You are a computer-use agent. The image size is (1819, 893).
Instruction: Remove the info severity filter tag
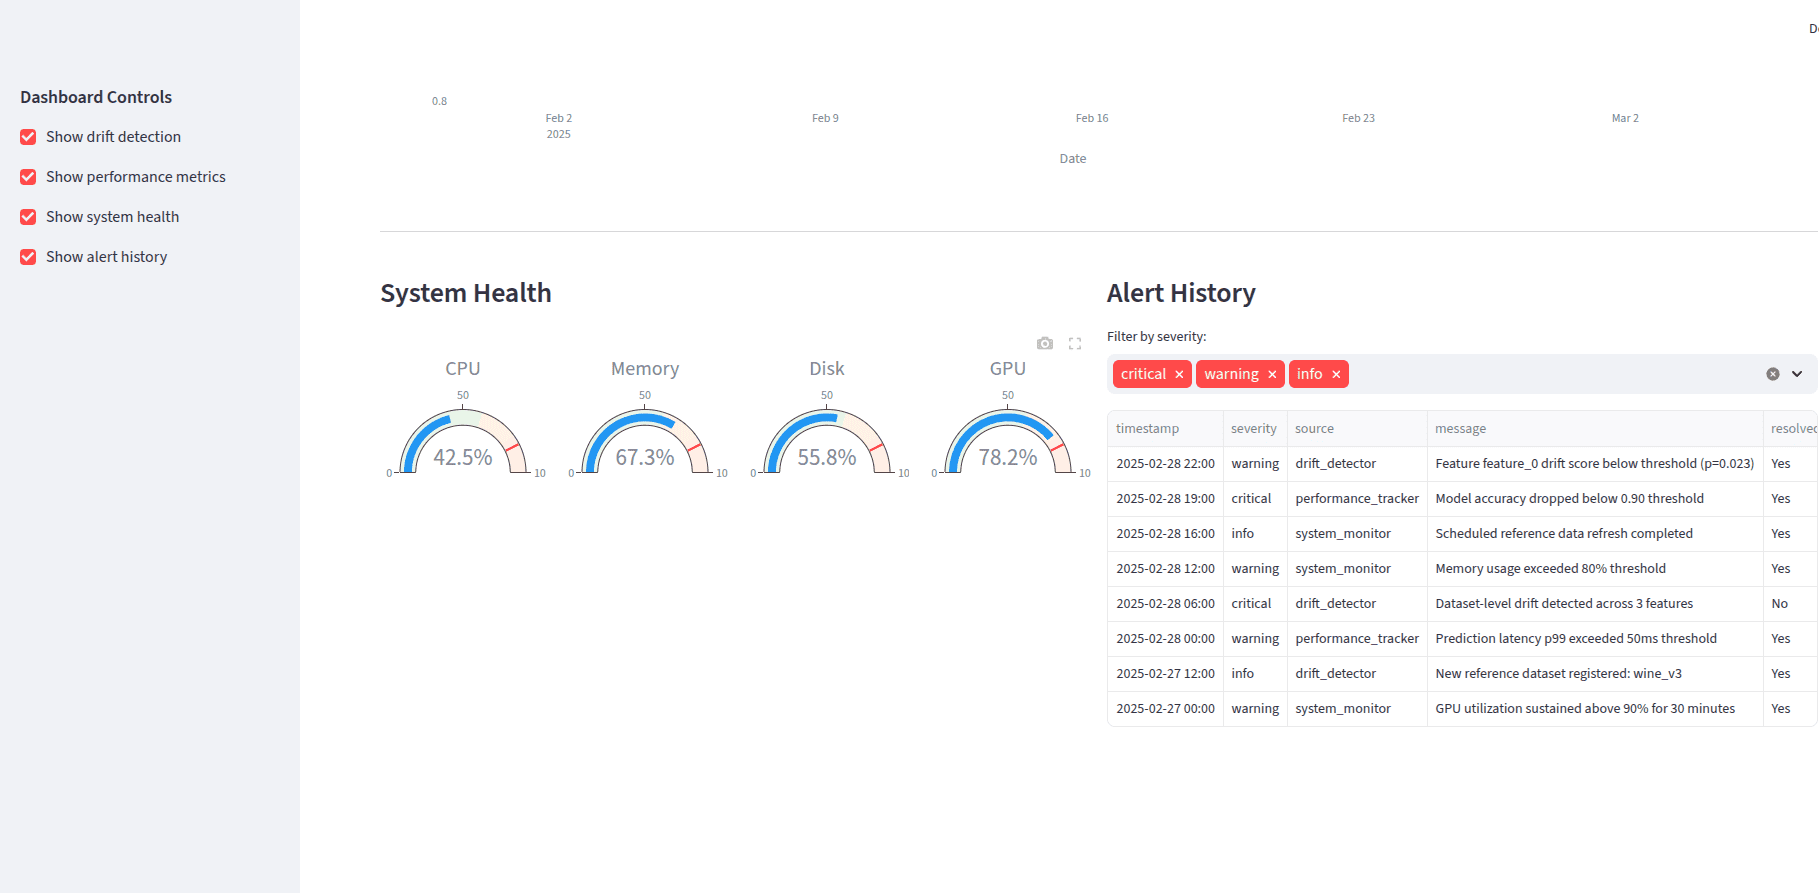[1336, 374]
